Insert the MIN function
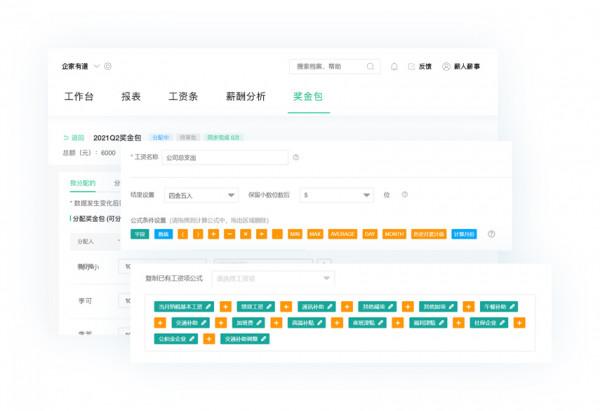Viewport: 600px width, 411px height. point(295,234)
